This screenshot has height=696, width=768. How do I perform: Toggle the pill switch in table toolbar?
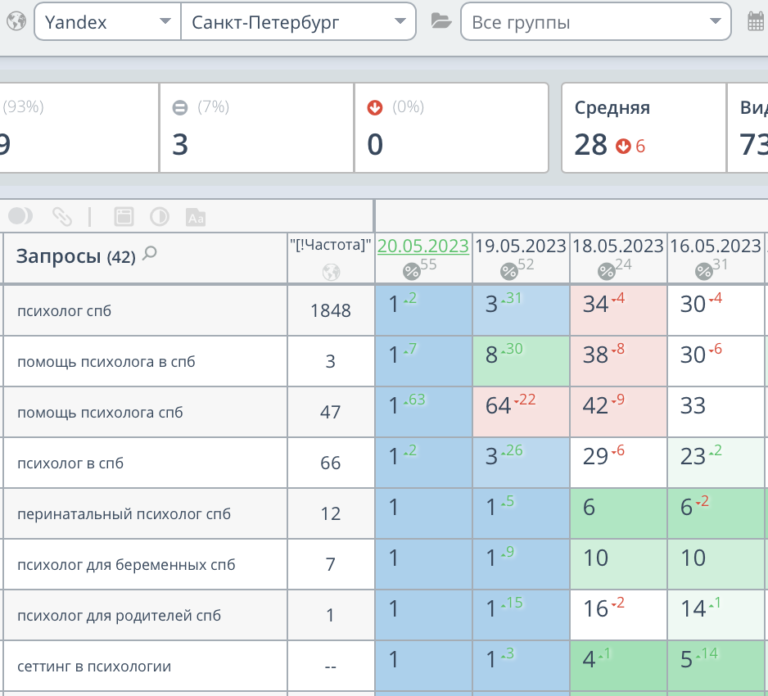tap(21, 216)
